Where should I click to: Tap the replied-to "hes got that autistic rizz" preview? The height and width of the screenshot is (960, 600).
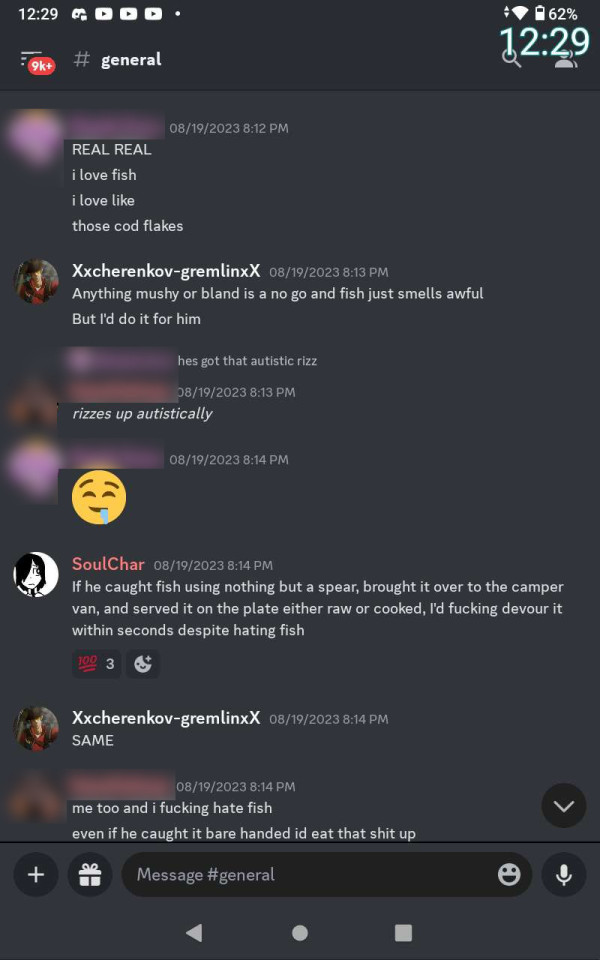(247, 361)
